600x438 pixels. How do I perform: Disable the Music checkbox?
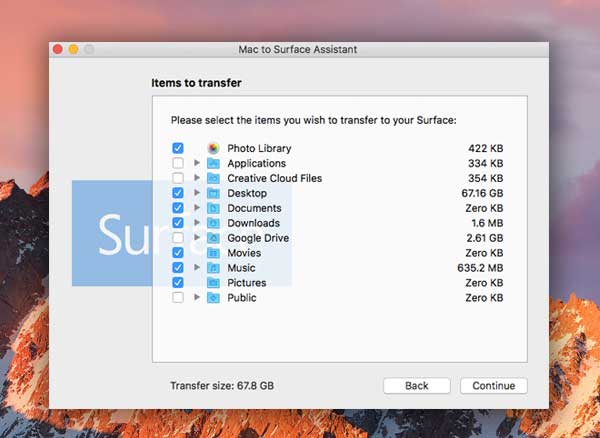click(x=178, y=267)
